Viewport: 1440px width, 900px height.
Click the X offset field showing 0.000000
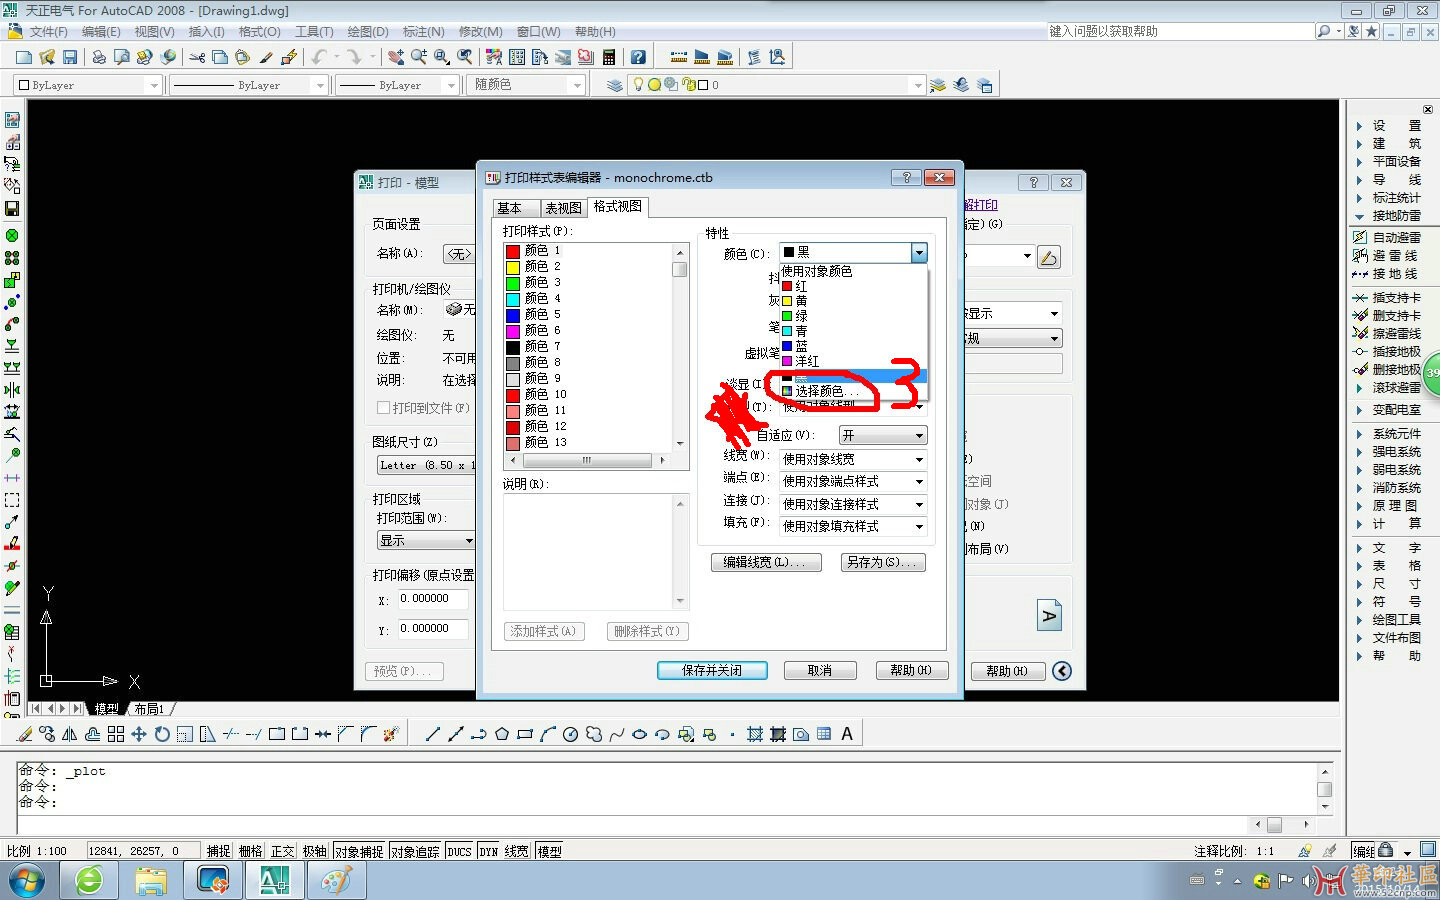point(433,599)
